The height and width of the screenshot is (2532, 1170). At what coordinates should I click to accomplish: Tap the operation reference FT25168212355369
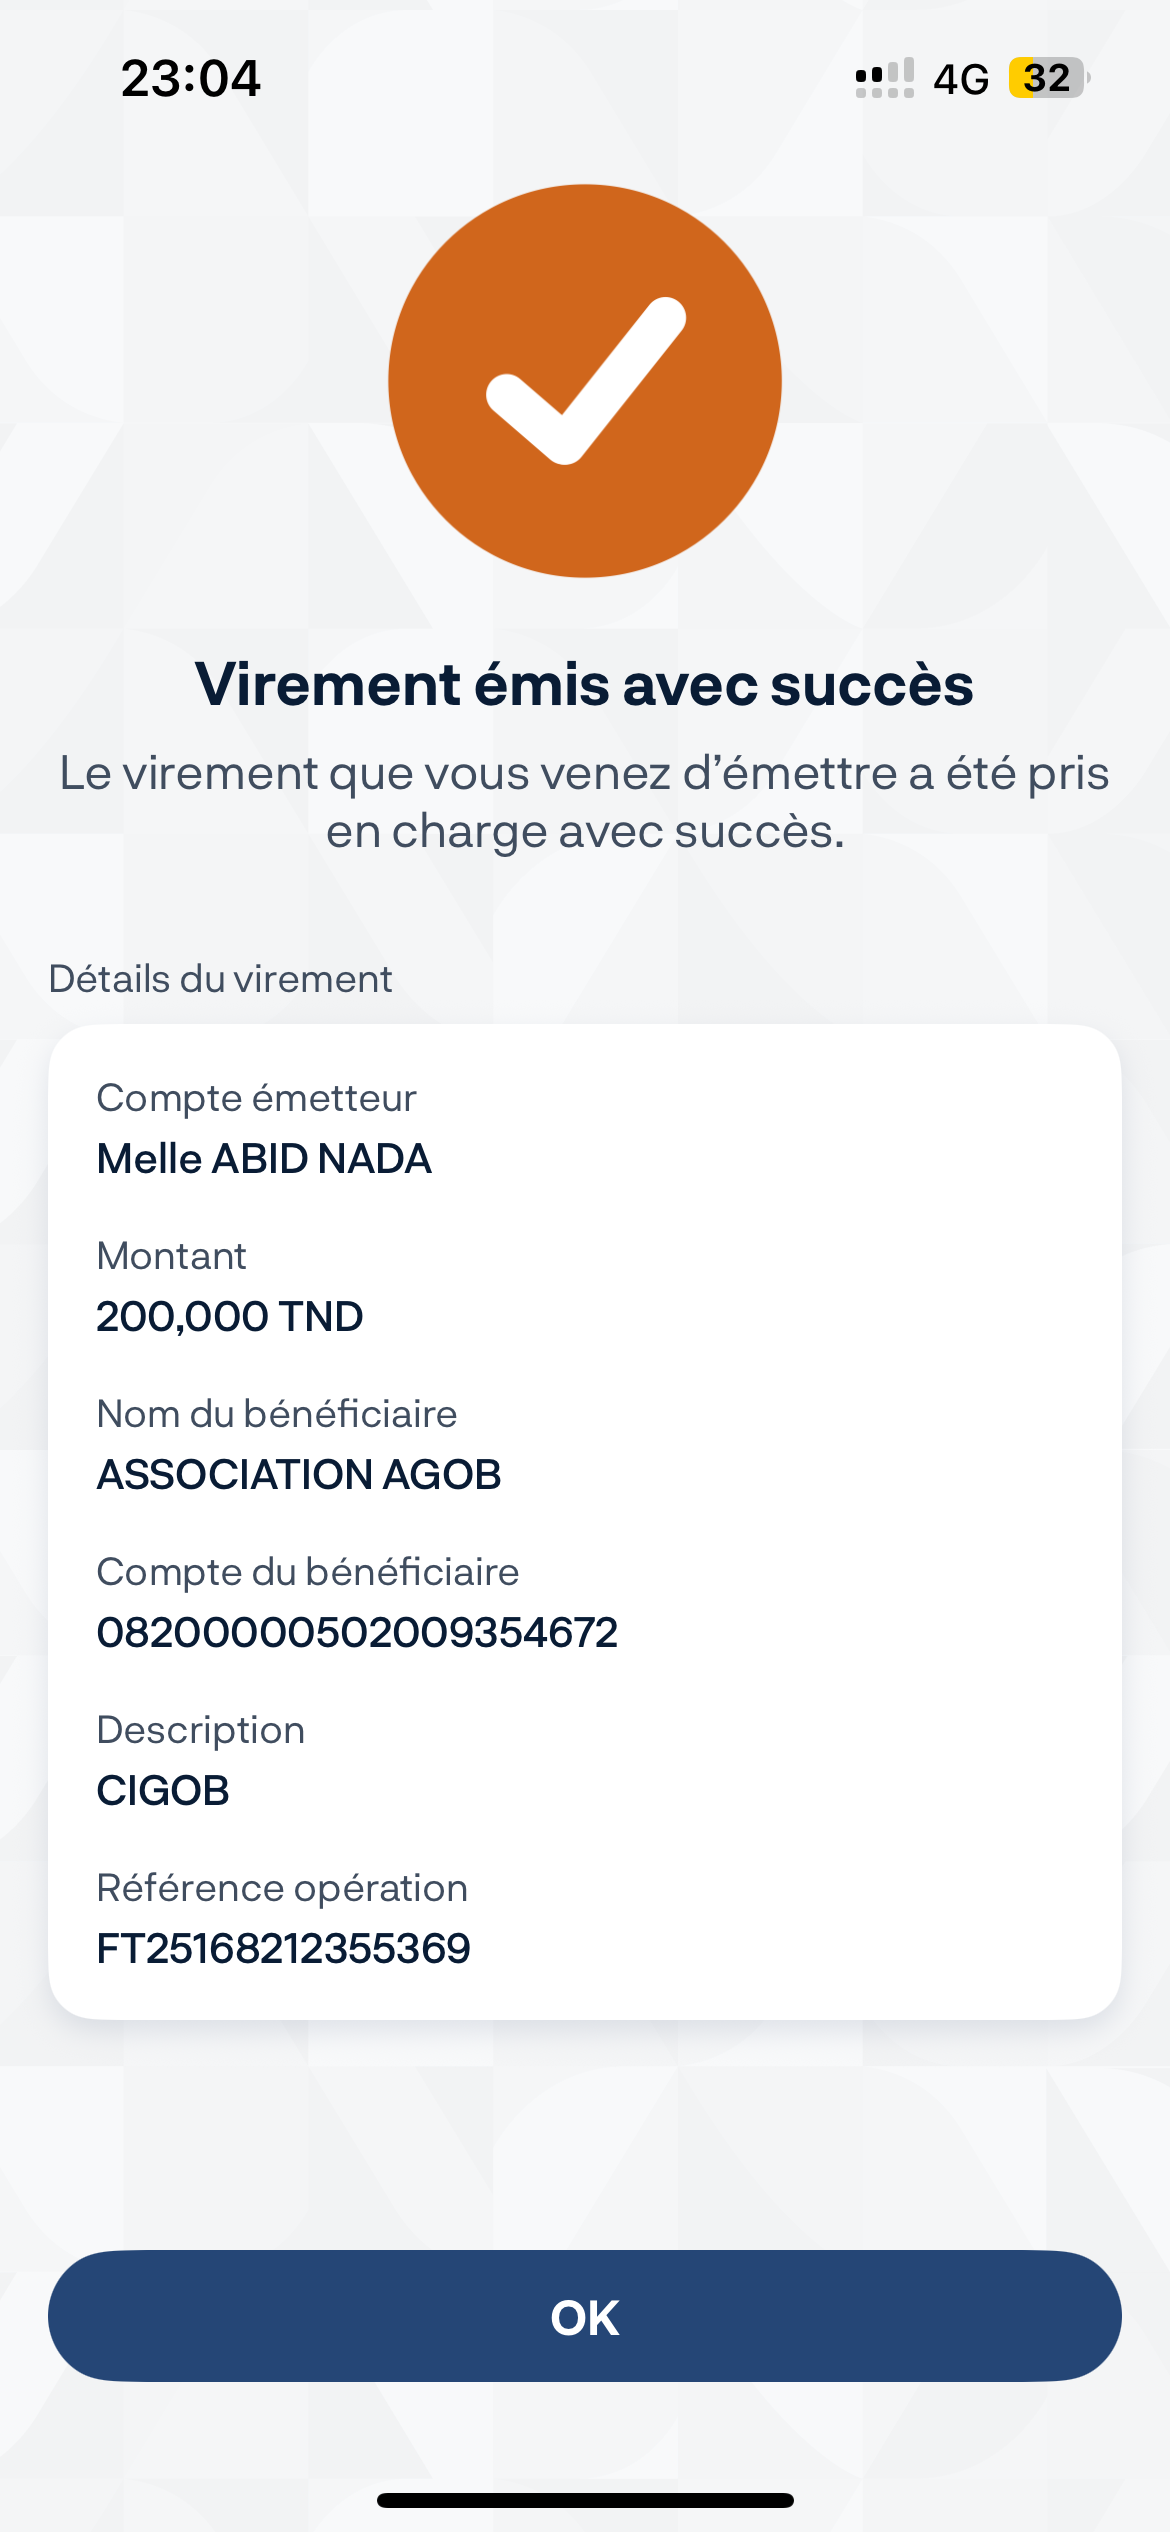point(283,1949)
